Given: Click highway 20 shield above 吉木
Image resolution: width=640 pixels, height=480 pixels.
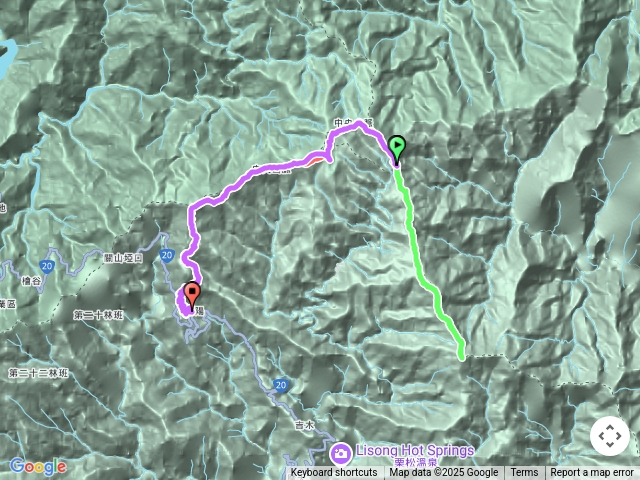Looking at the screenshot, I should click(280, 385).
